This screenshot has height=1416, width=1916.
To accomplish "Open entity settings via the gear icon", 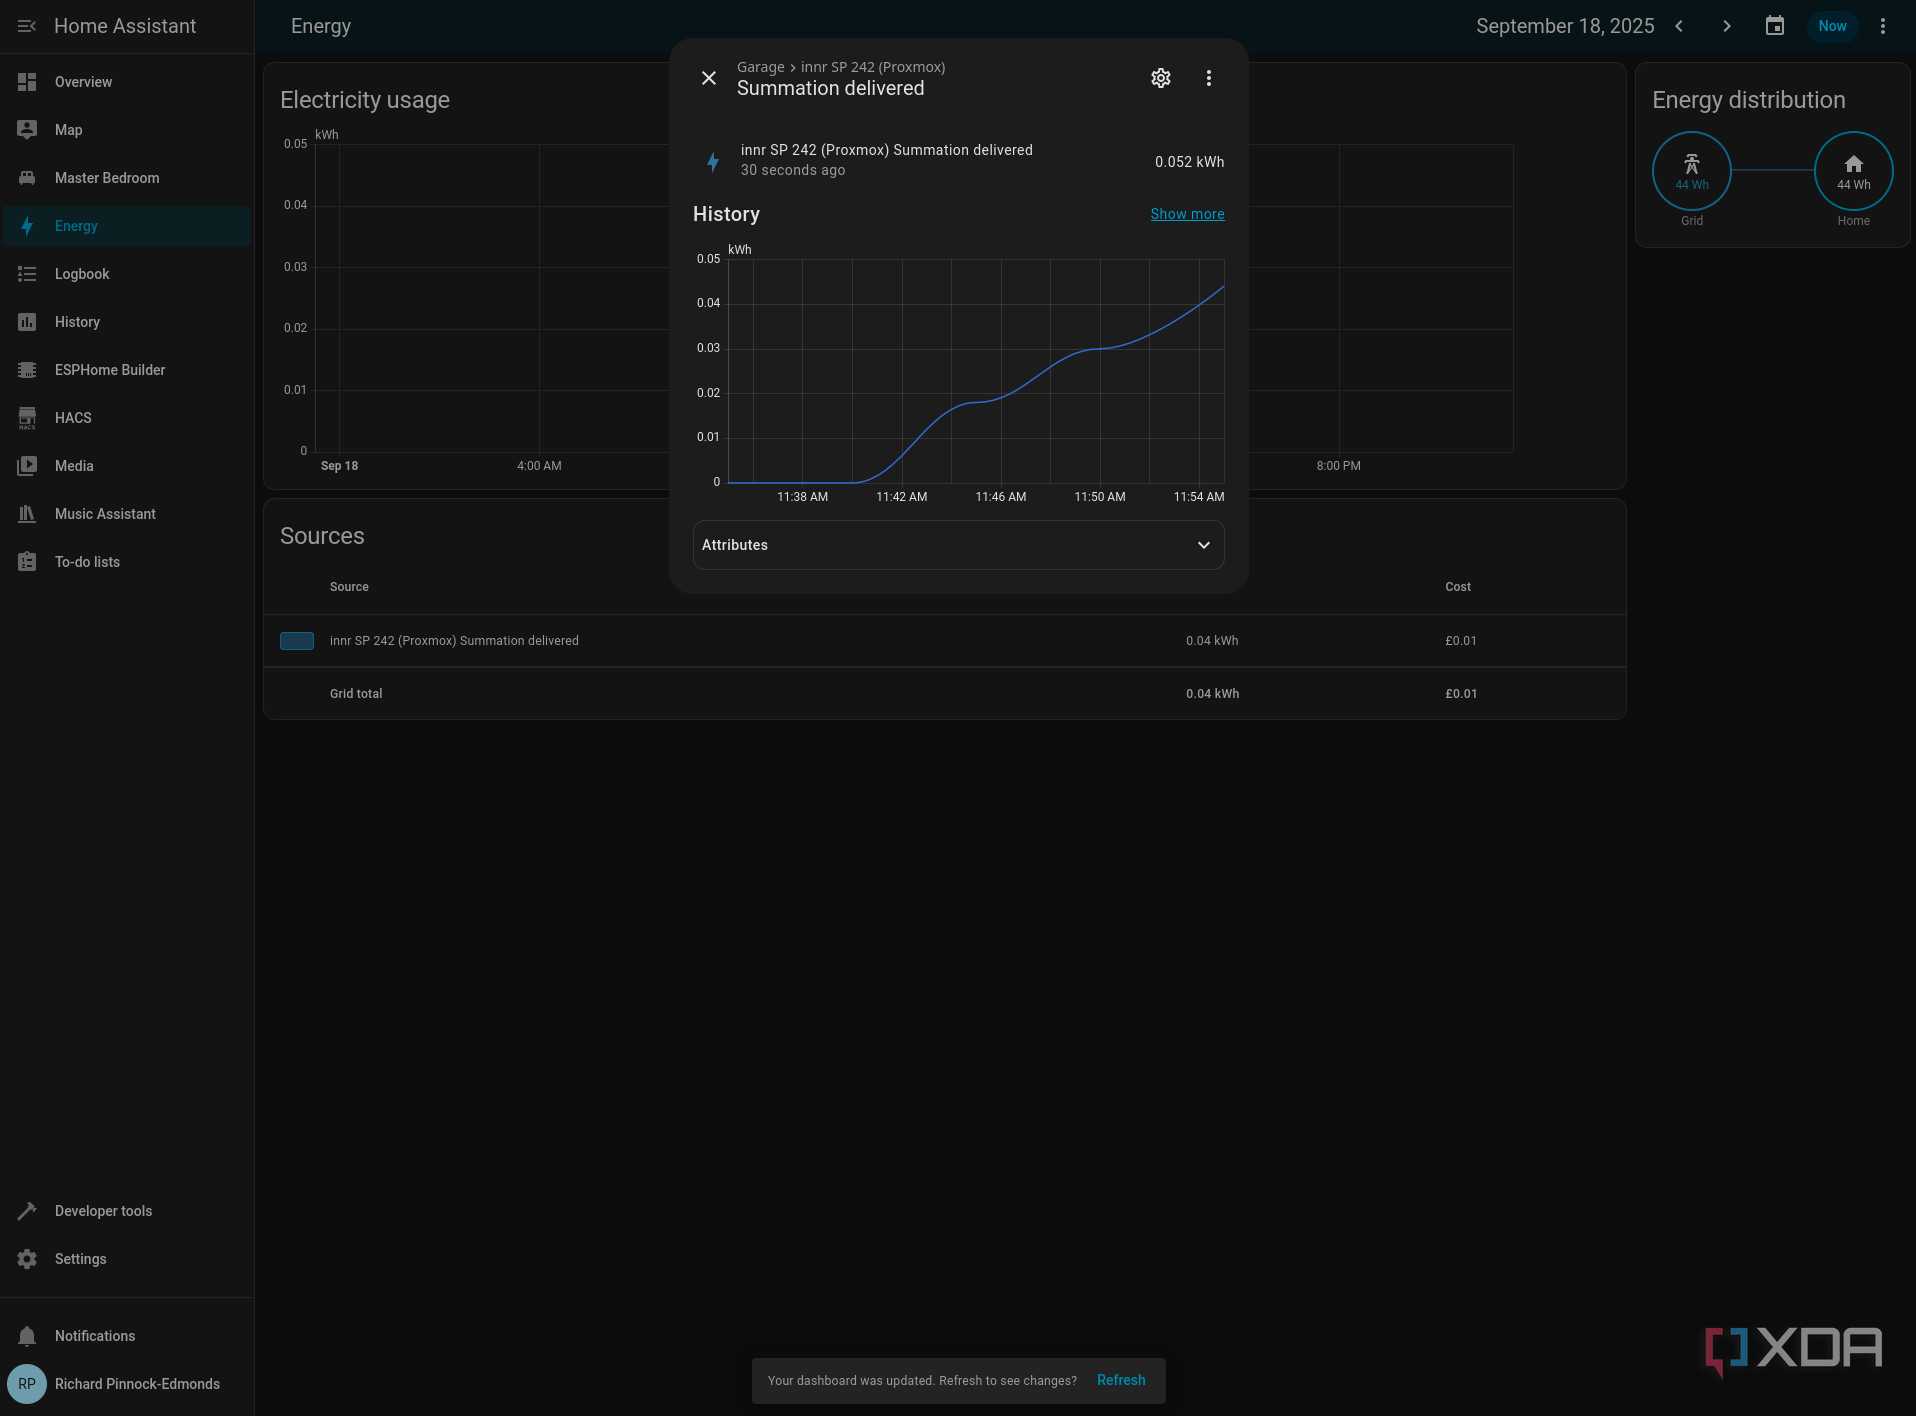I will pyautogui.click(x=1161, y=78).
